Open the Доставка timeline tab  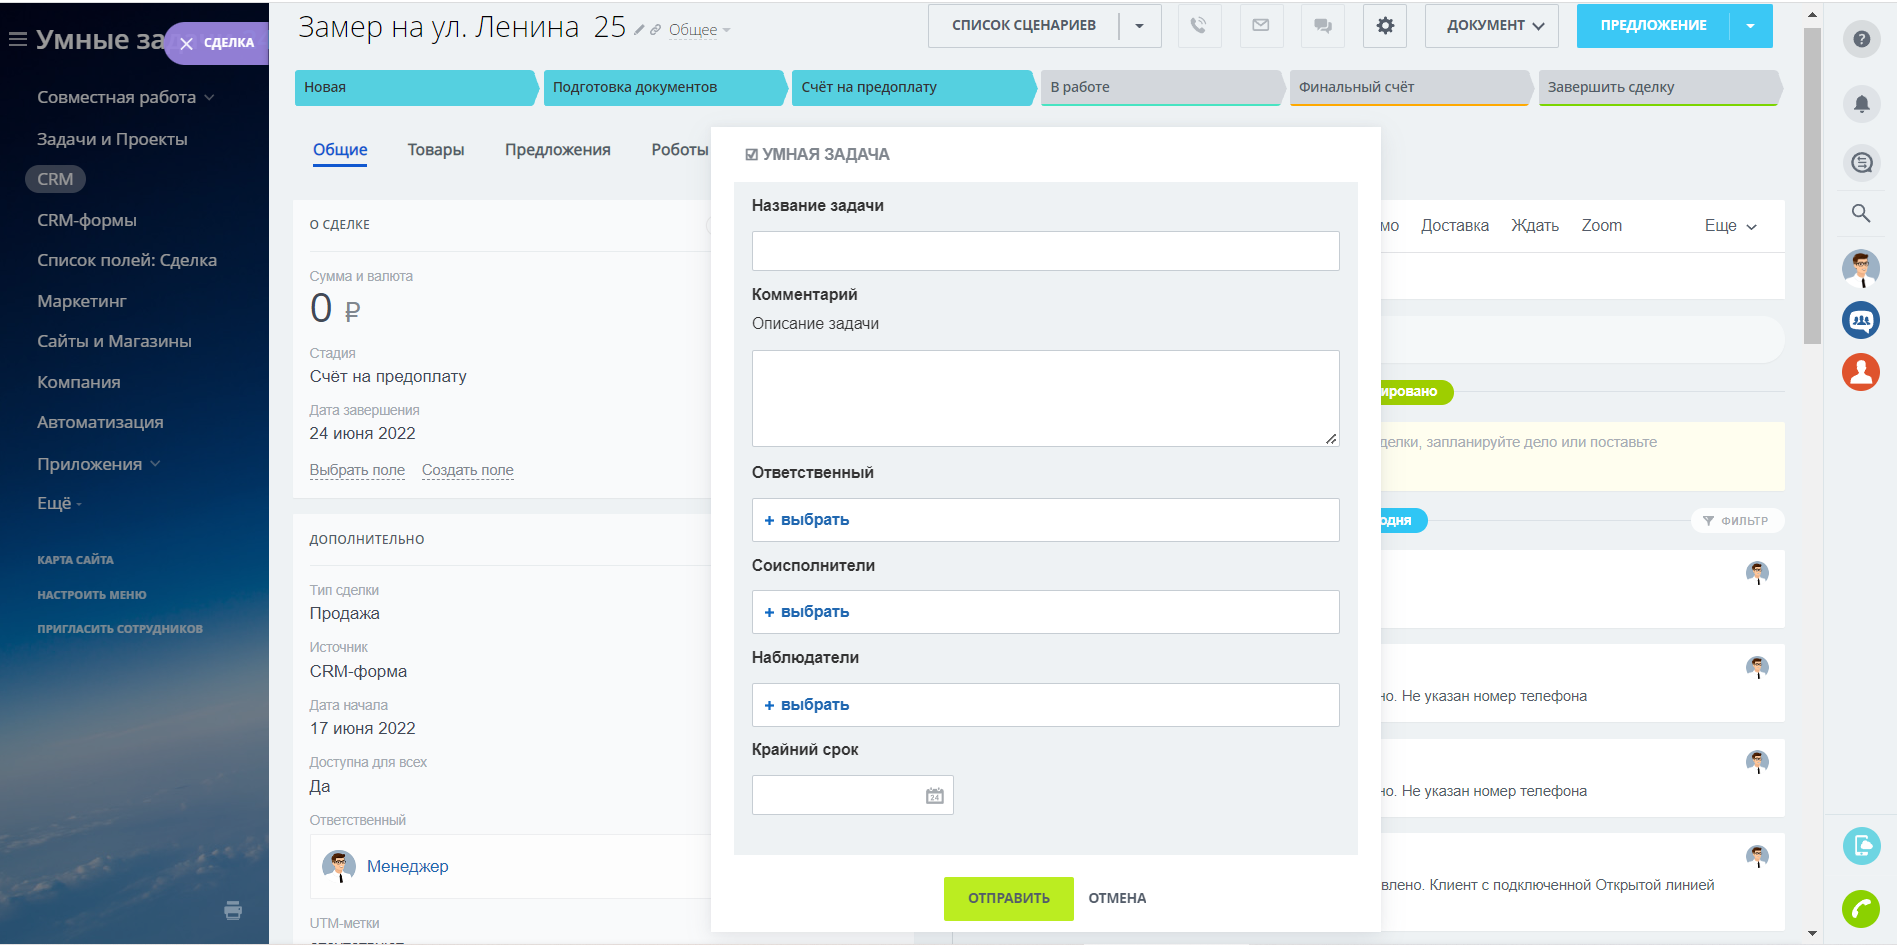[x=1455, y=226]
